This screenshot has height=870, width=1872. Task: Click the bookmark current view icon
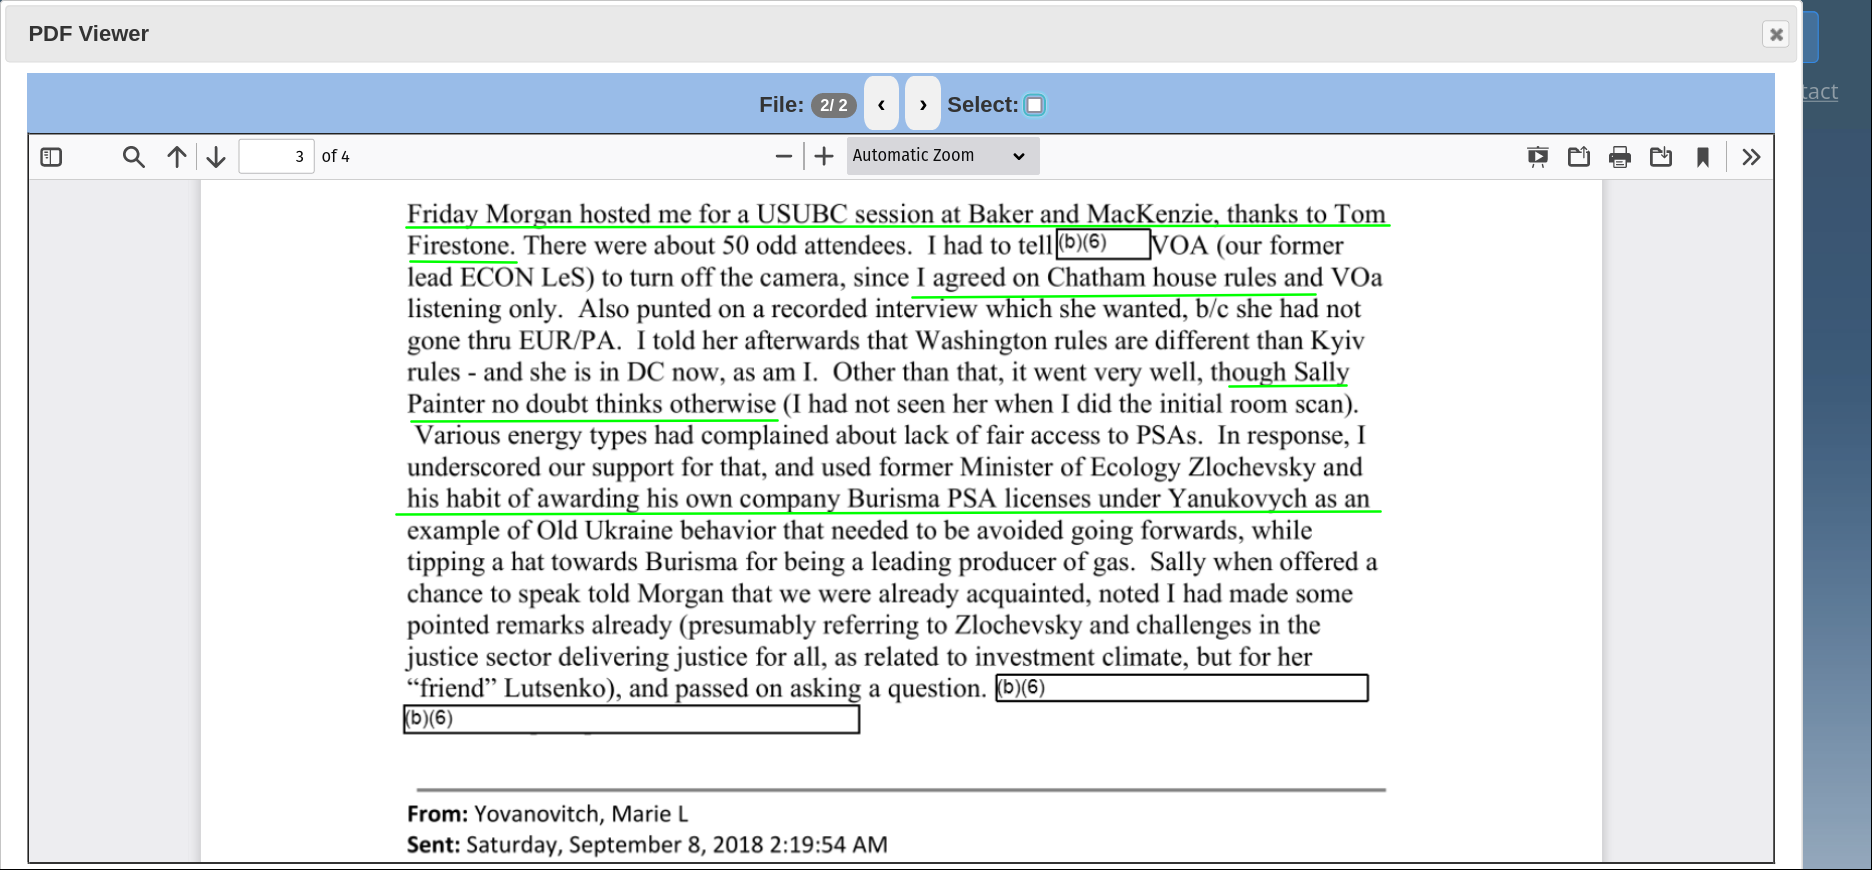(x=1703, y=157)
